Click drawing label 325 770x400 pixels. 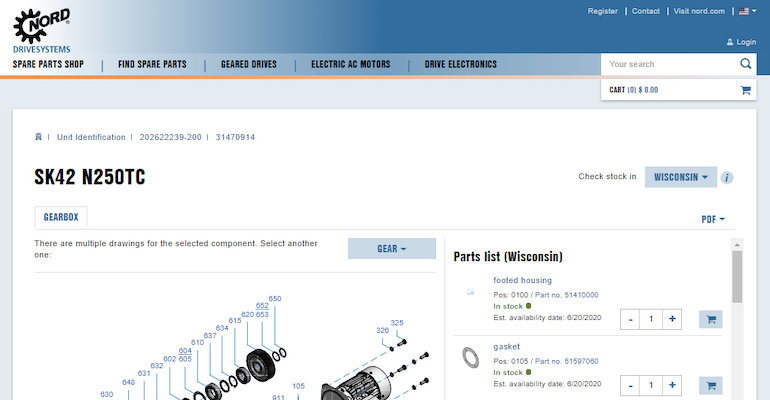397,322
